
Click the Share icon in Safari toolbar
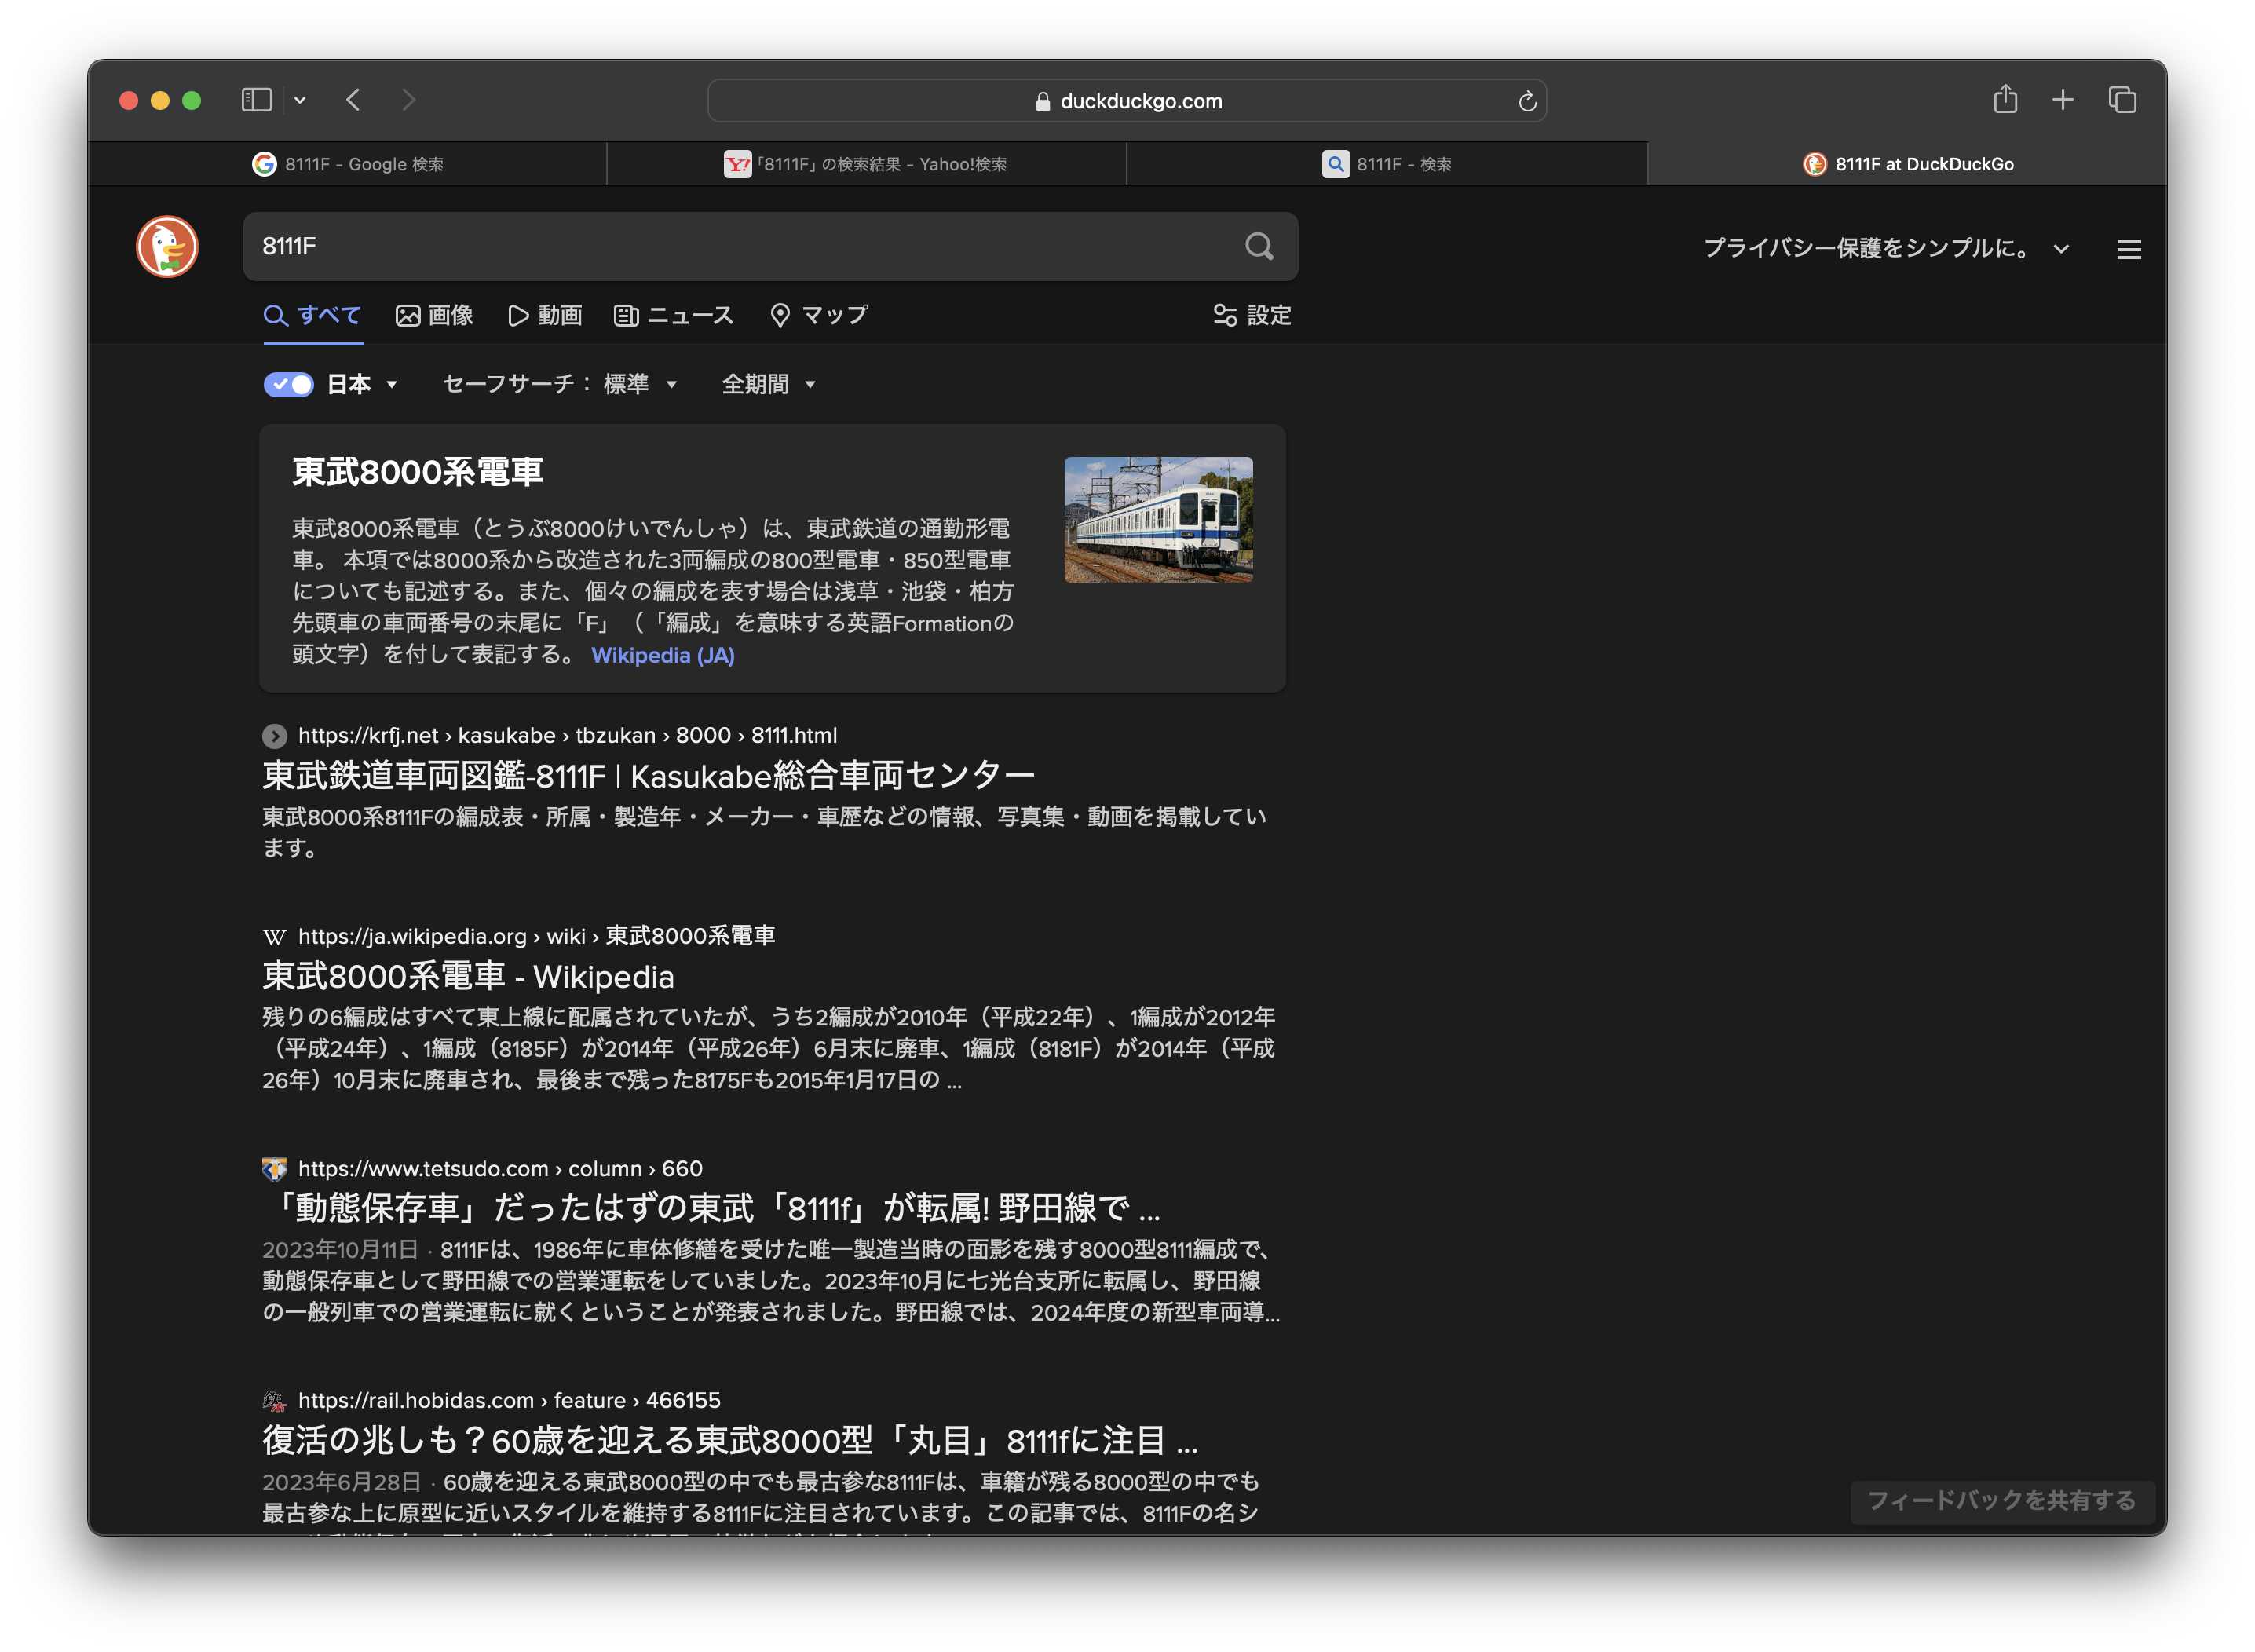coord(2005,99)
